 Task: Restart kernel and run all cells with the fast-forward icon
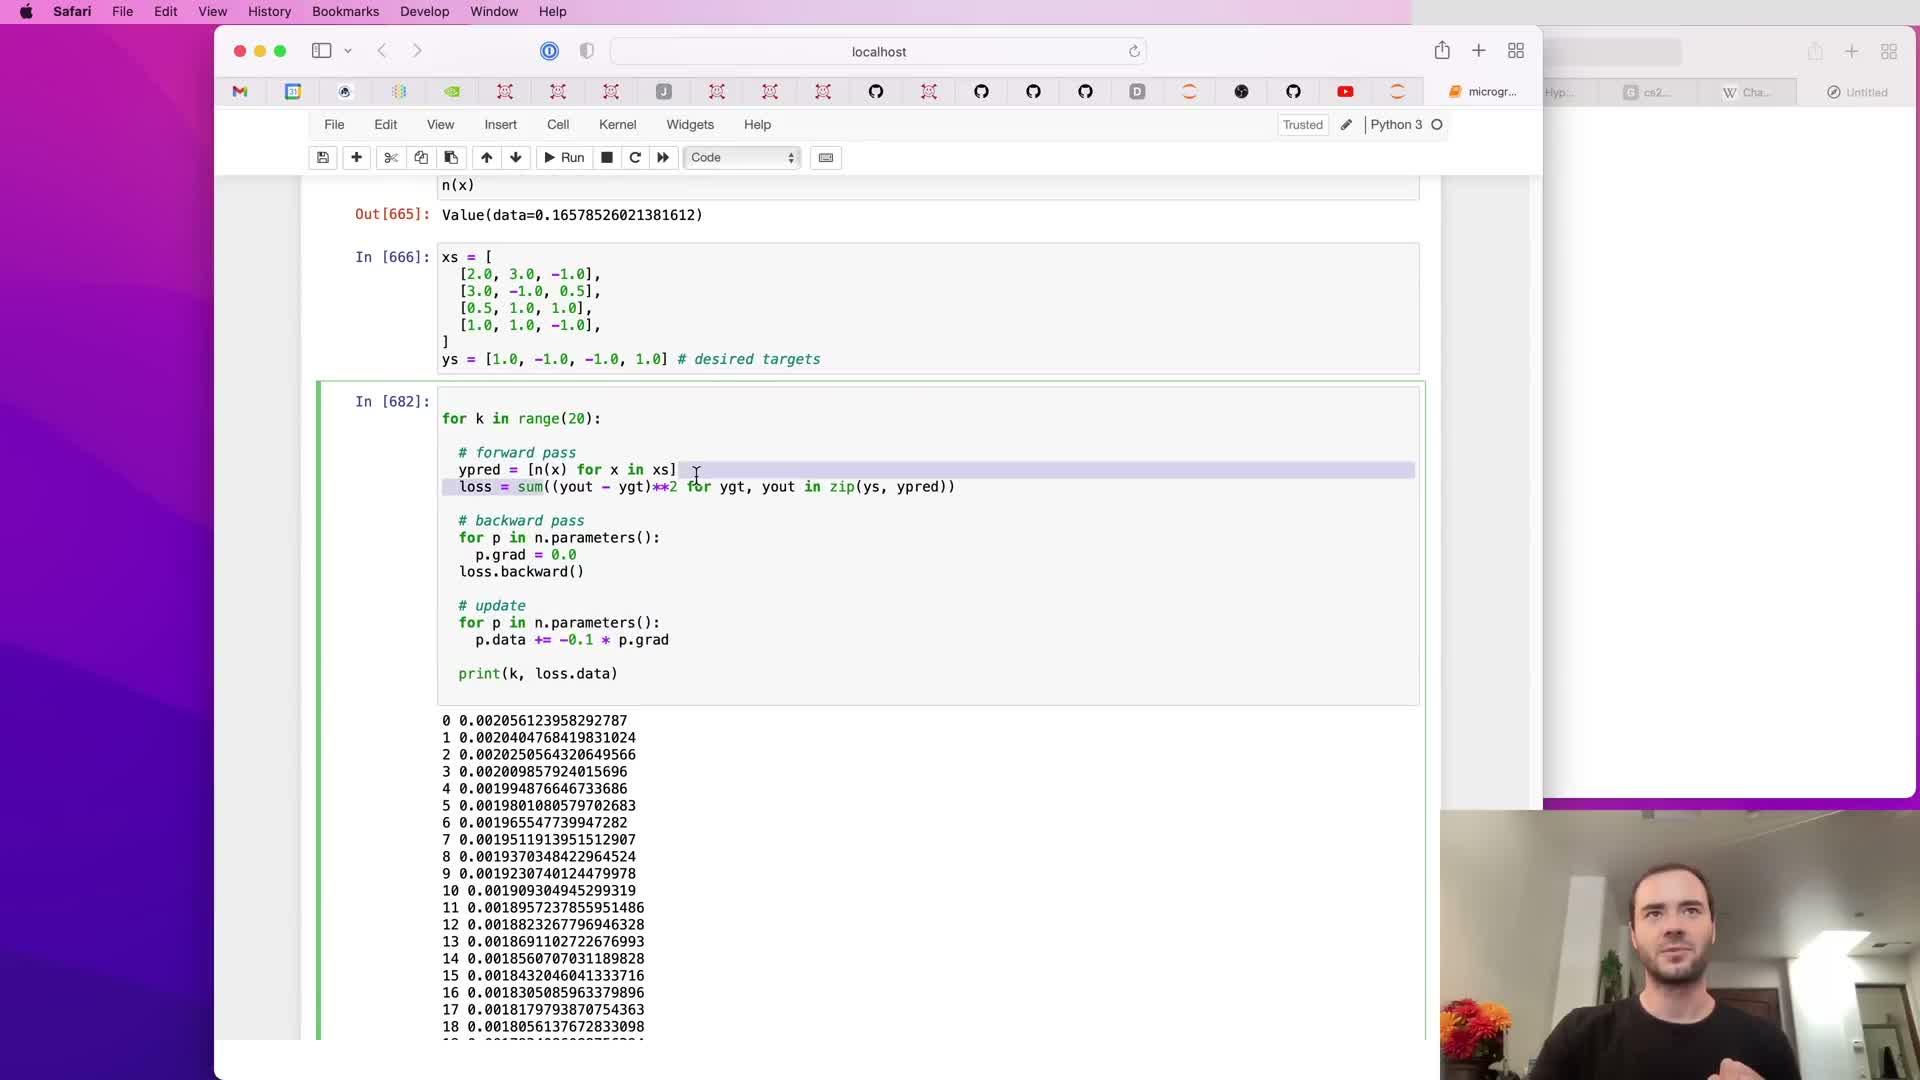click(662, 157)
